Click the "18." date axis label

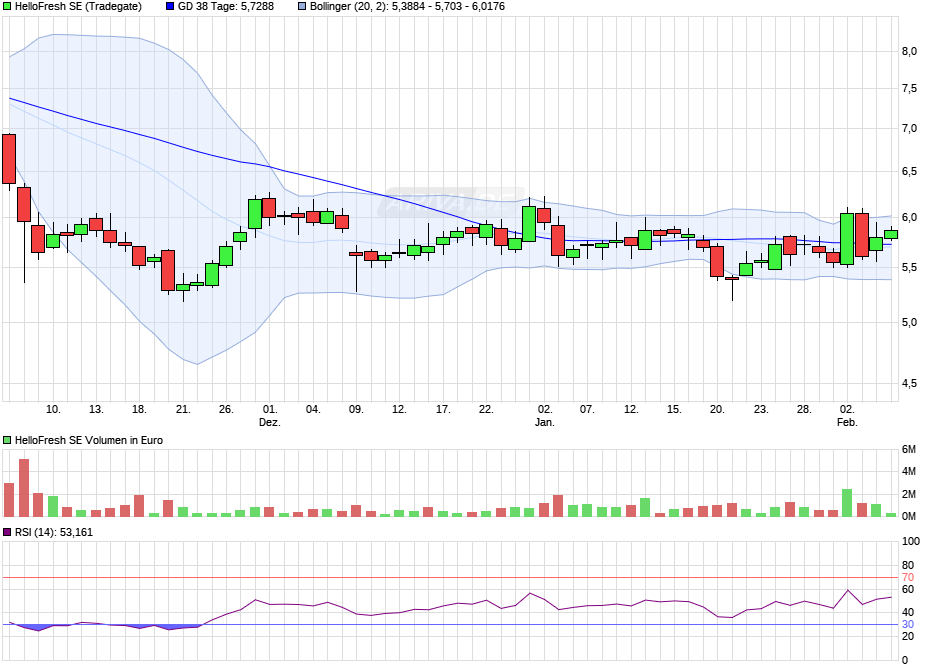(x=139, y=409)
